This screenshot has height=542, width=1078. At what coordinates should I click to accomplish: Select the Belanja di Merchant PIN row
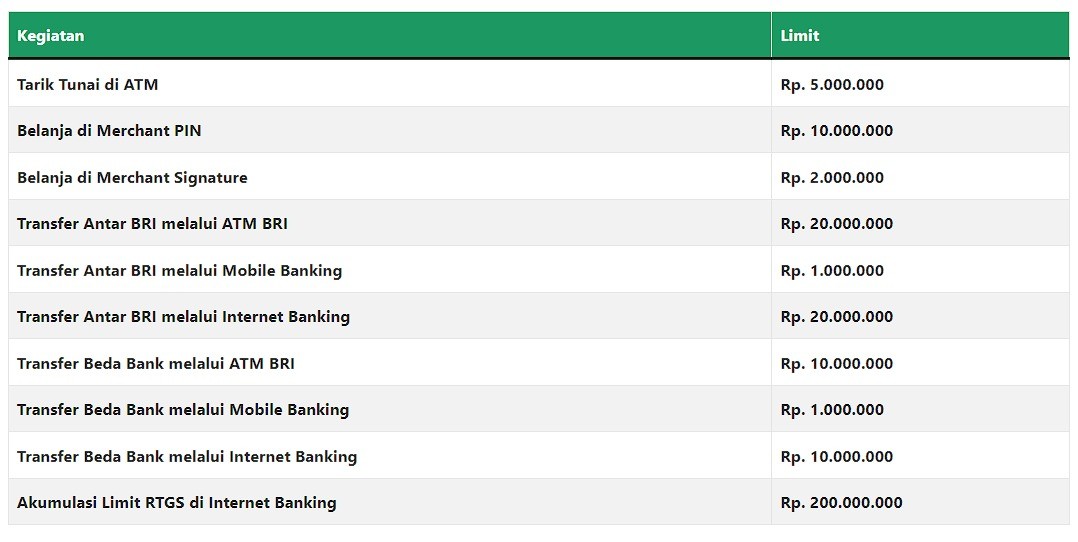[x=539, y=130]
